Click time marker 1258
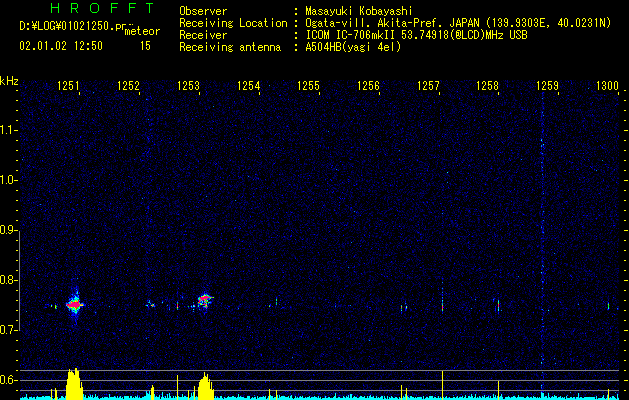Image resolution: width=629 pixels, height=400 pixels. pos(487,85)
